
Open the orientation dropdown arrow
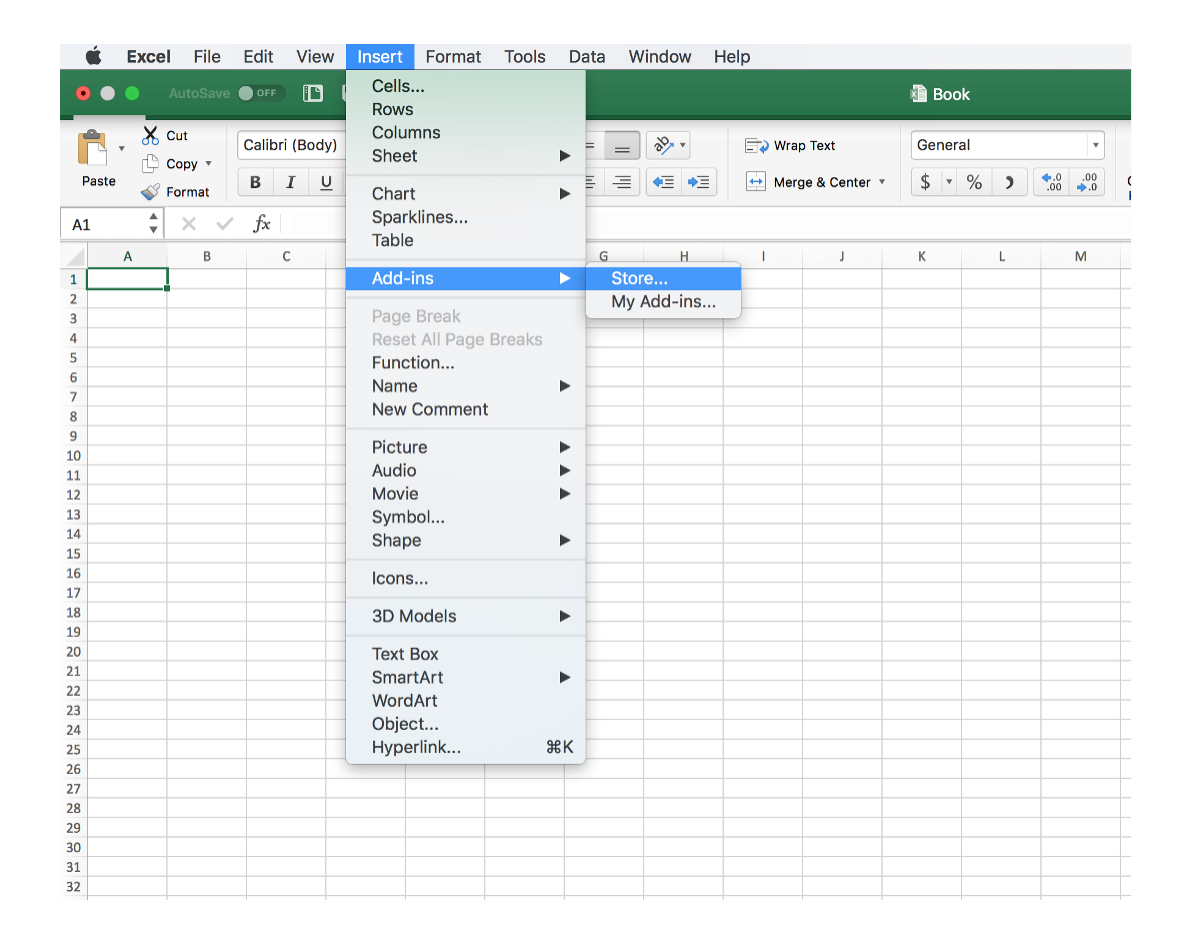(x=682, y=144)
